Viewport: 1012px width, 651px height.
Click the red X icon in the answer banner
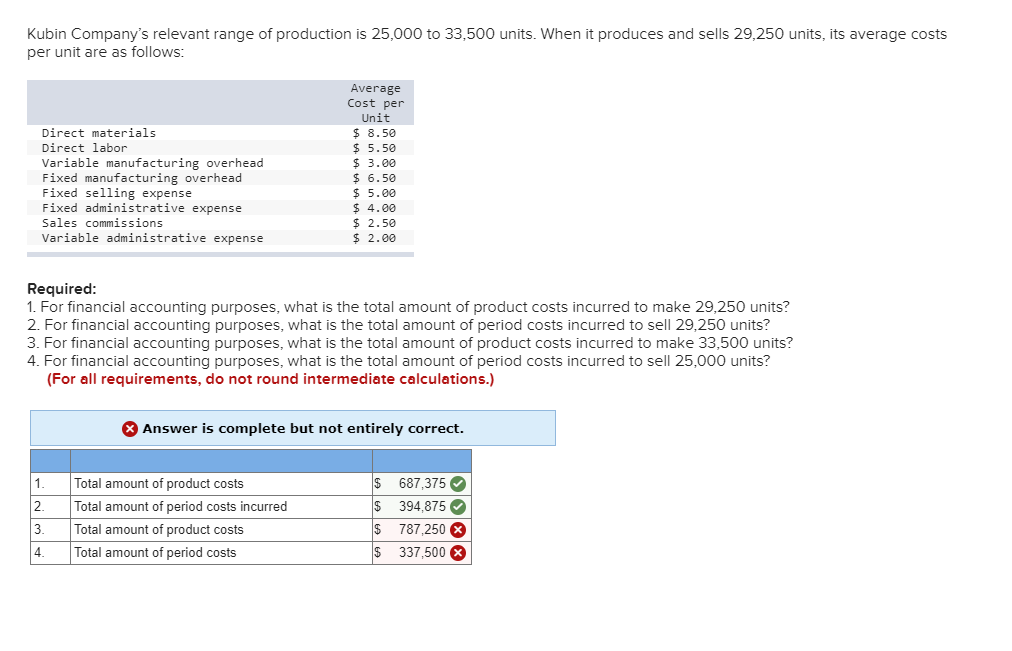click(130, 428)
